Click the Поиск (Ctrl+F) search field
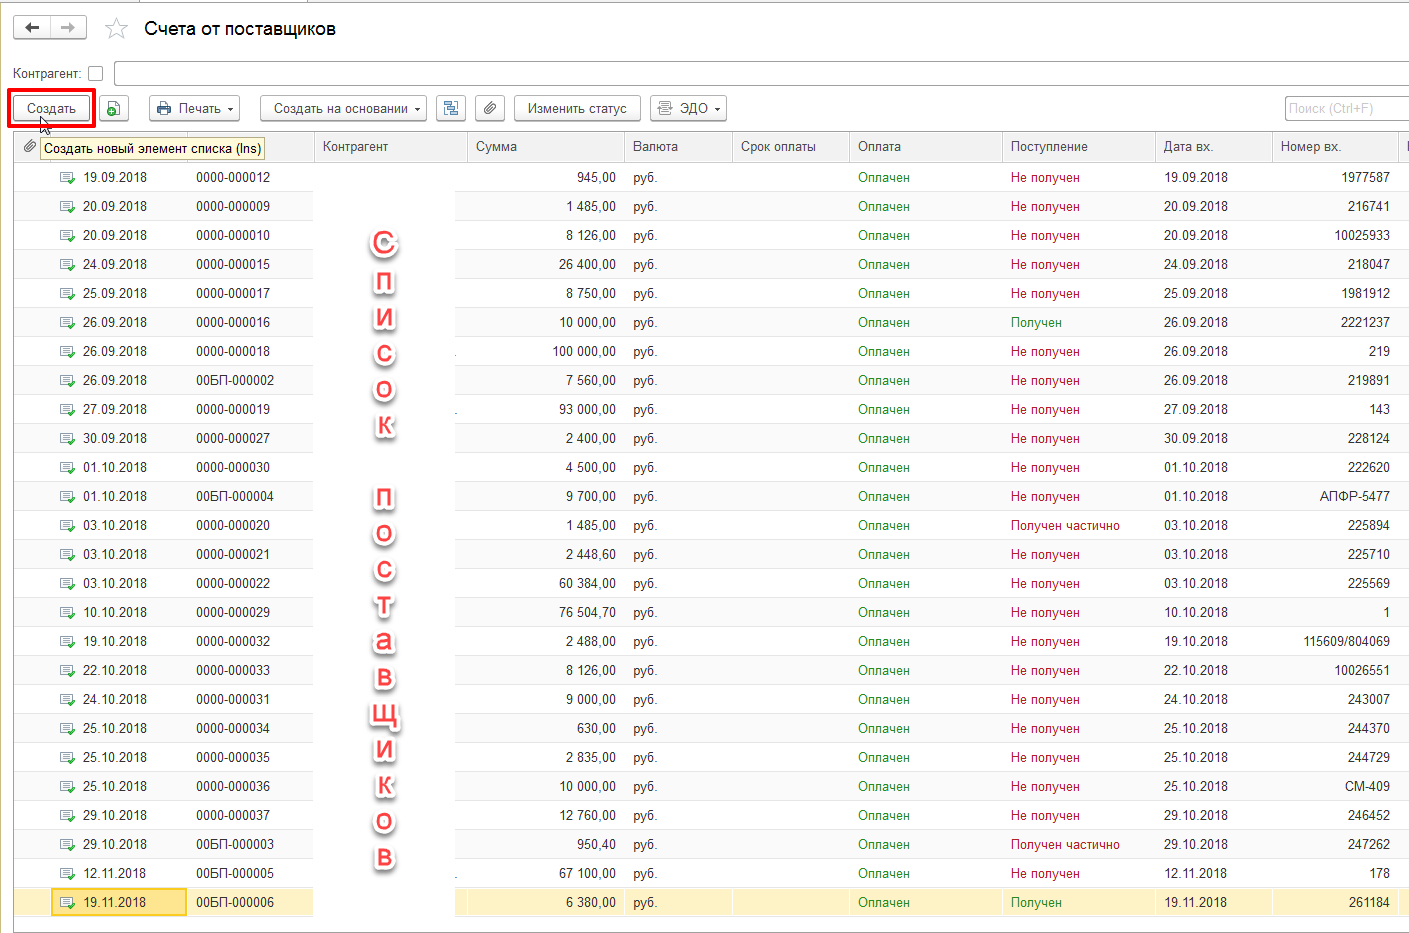This screenshot has height=933, width=1409. coord(1345,108)
